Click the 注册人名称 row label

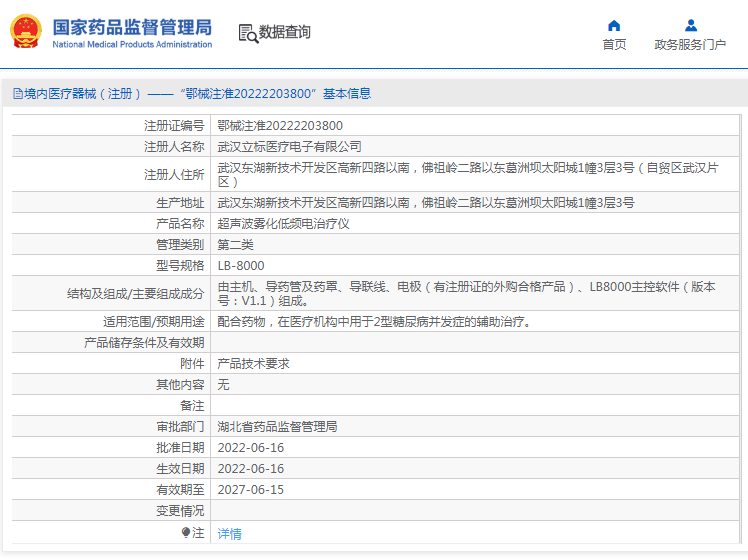174,146
